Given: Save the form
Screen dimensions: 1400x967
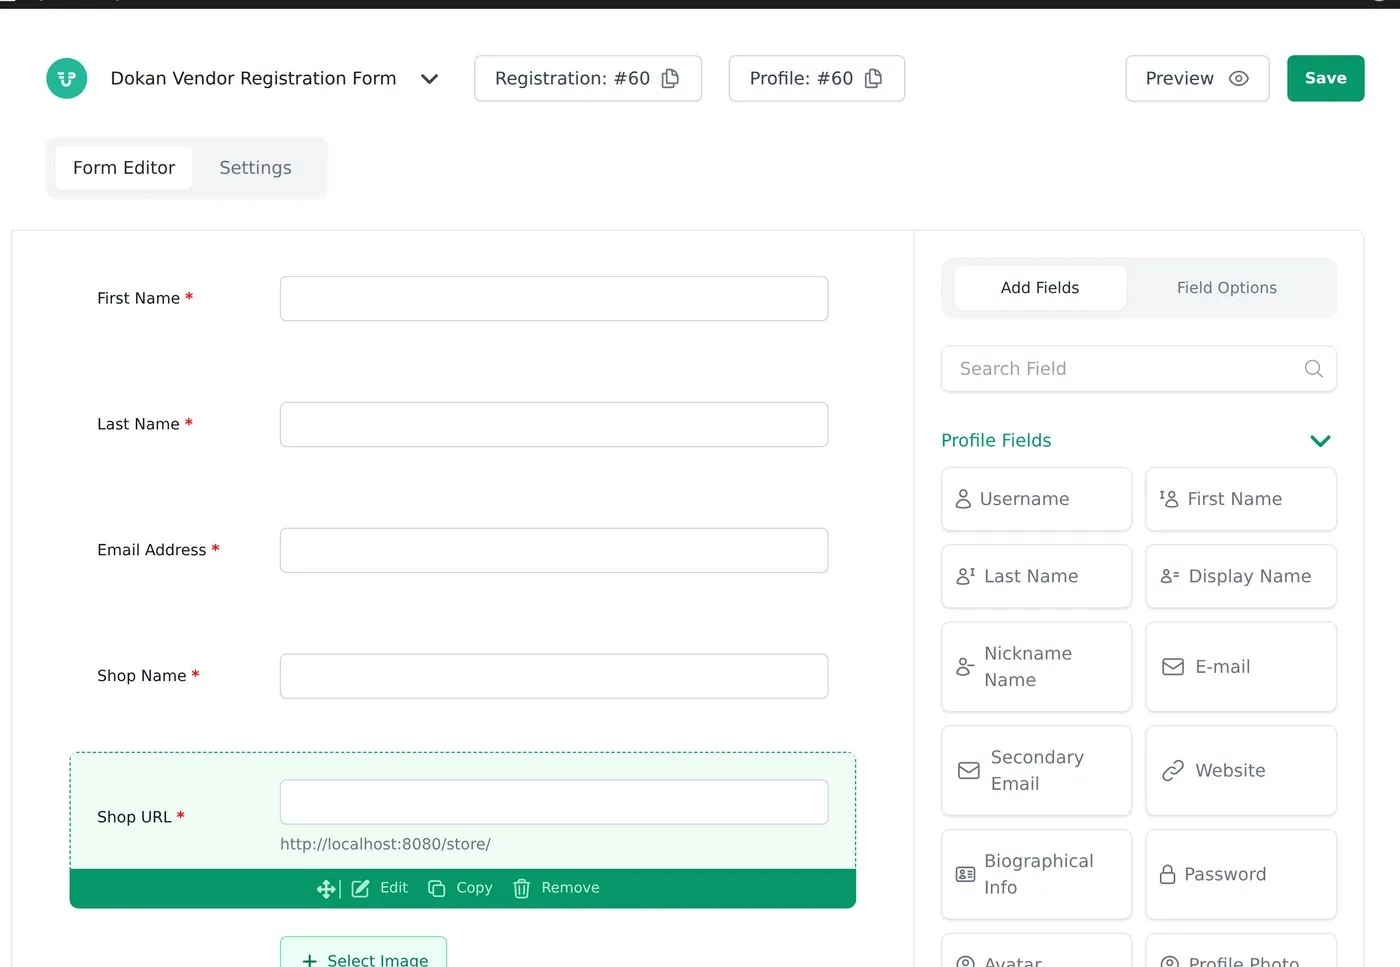Looking at the screenshot, I should [1326, 78].
